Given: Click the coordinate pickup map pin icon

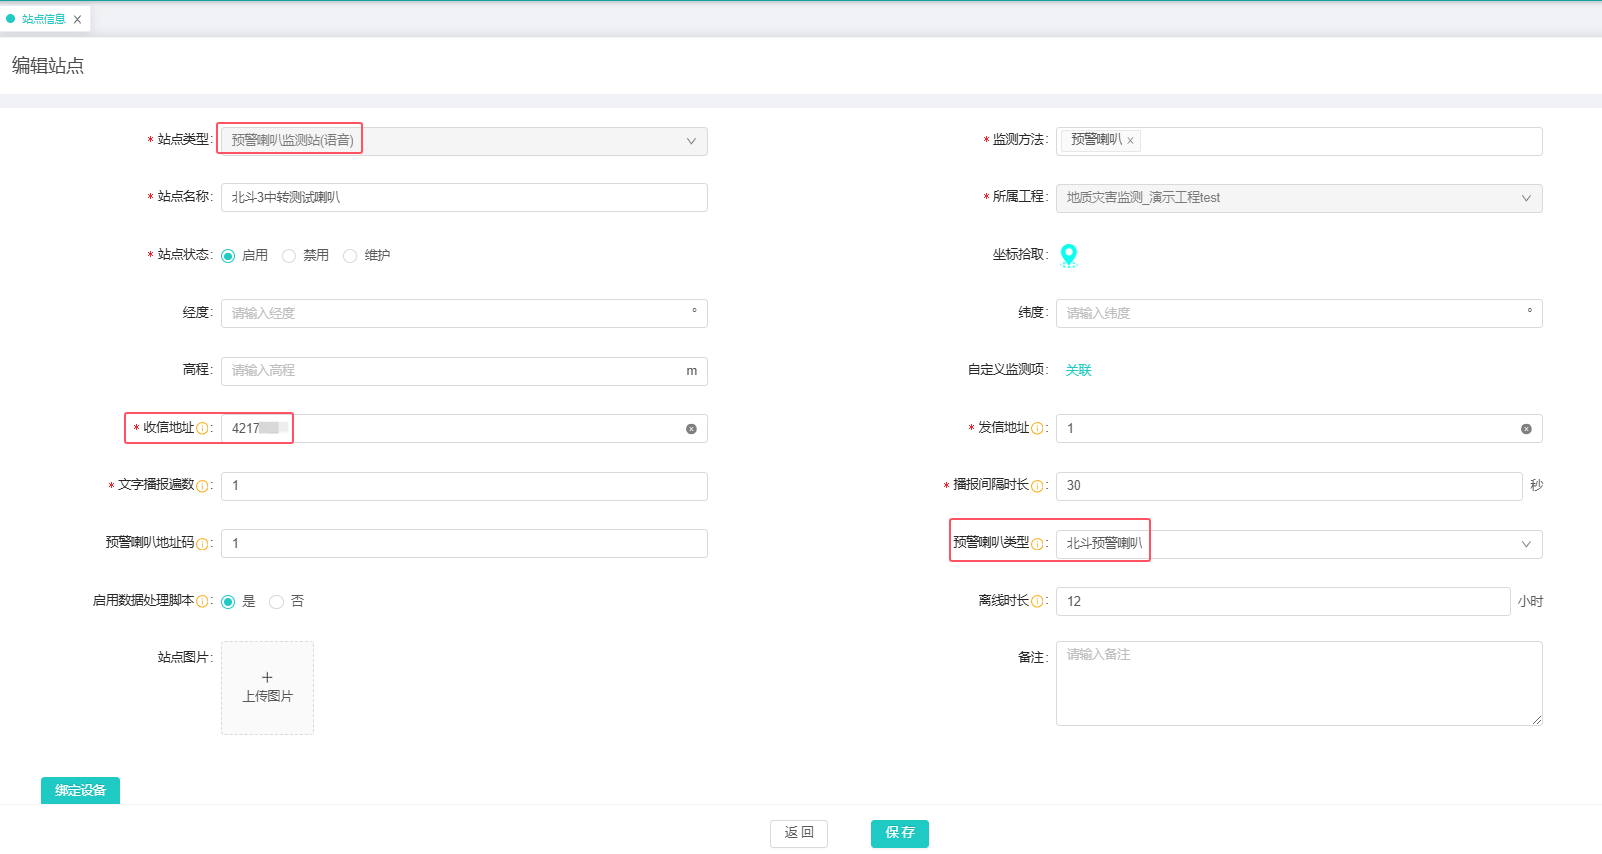Looking at the screenshot, I should (1068, 255).
